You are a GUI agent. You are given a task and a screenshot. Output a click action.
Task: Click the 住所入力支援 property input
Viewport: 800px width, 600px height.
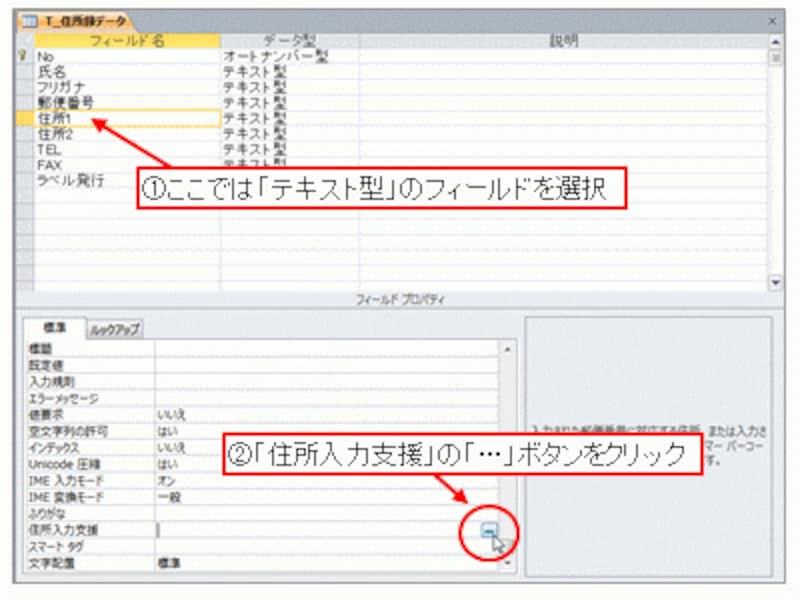point(317,530)
